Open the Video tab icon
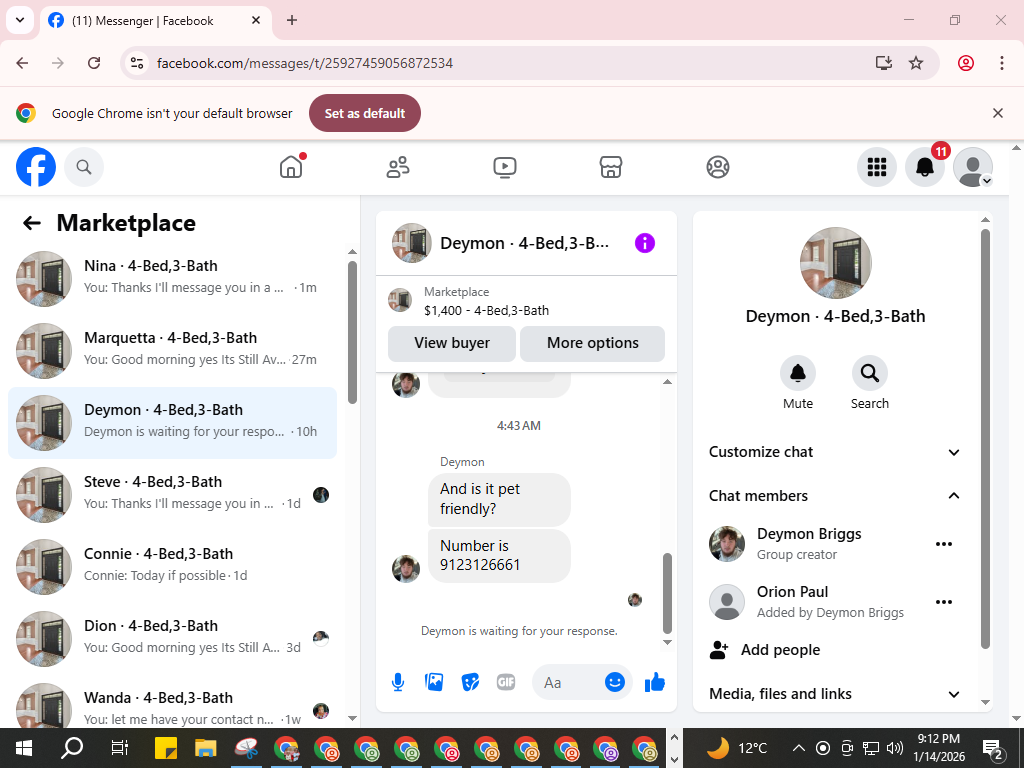Screen dimensions: 1024x768 click(505, 167)
